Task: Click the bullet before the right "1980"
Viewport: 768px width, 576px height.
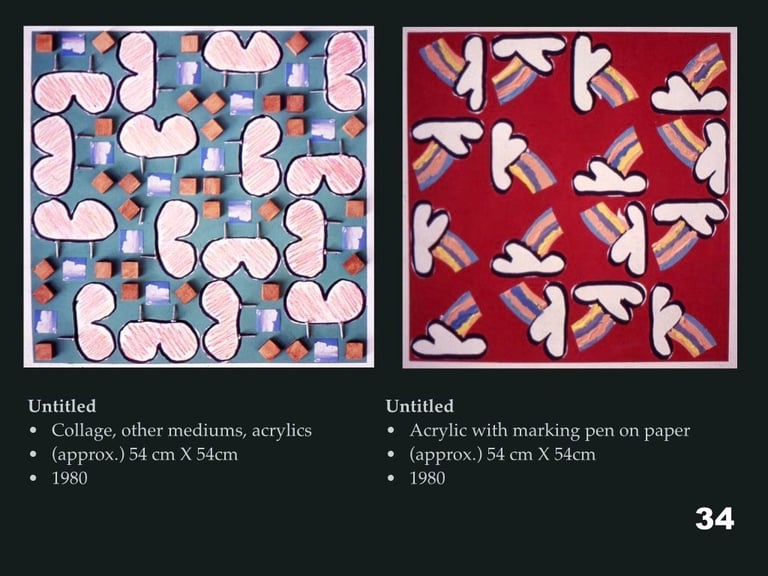Action: pyautogui.click(x=390, y=478)
